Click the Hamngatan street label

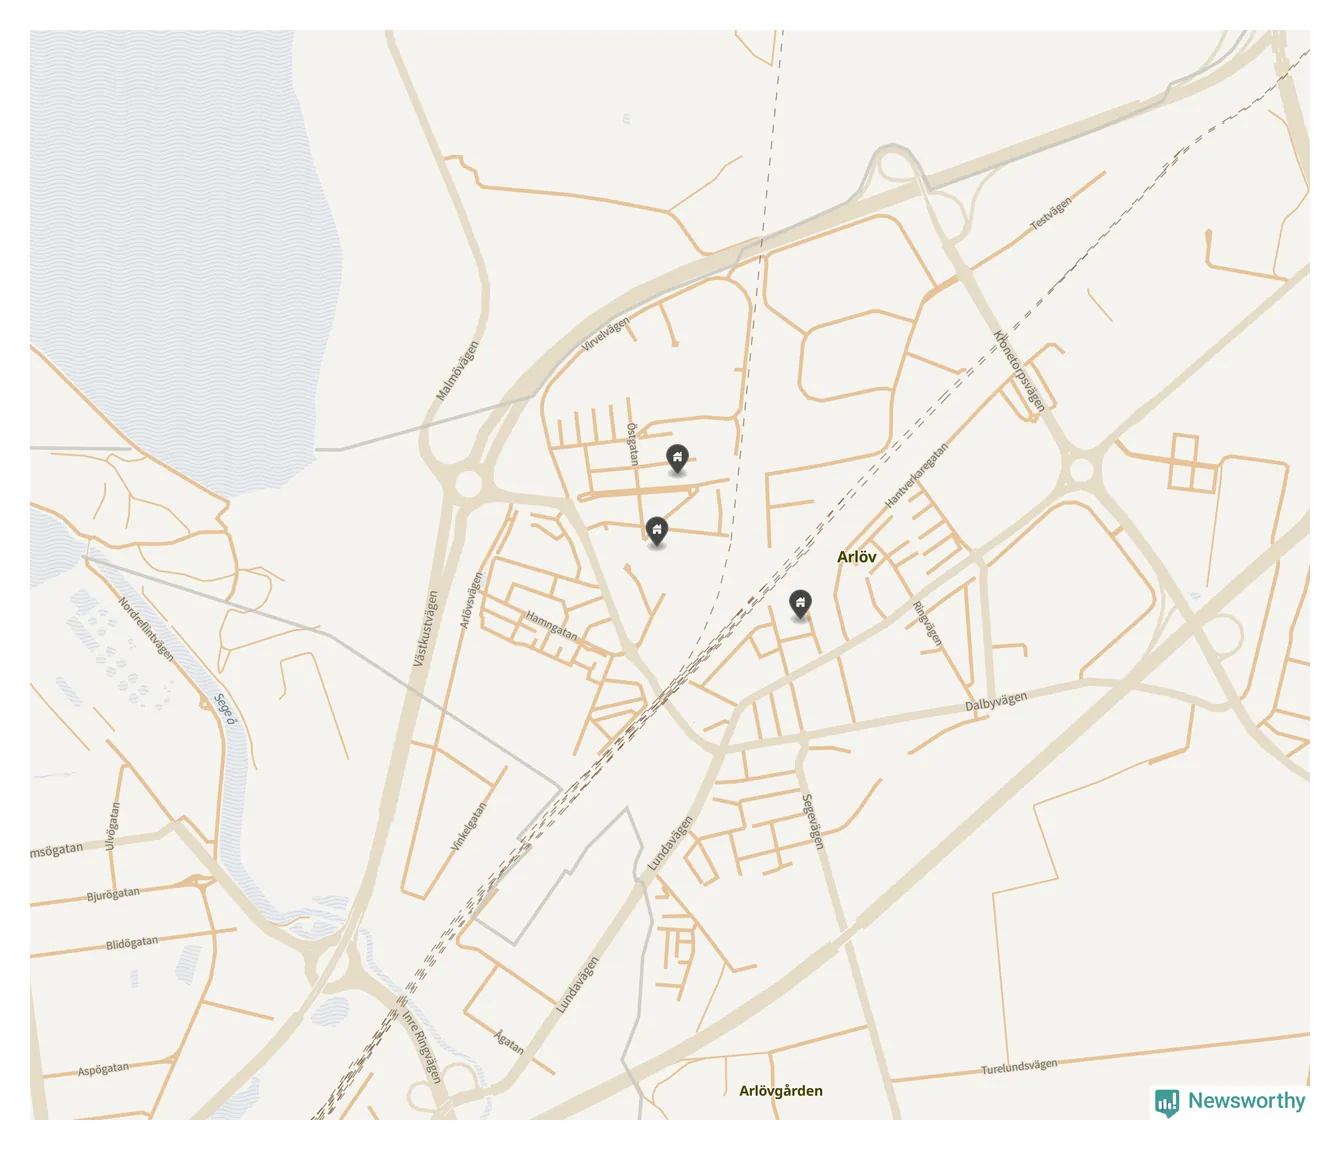551,626
